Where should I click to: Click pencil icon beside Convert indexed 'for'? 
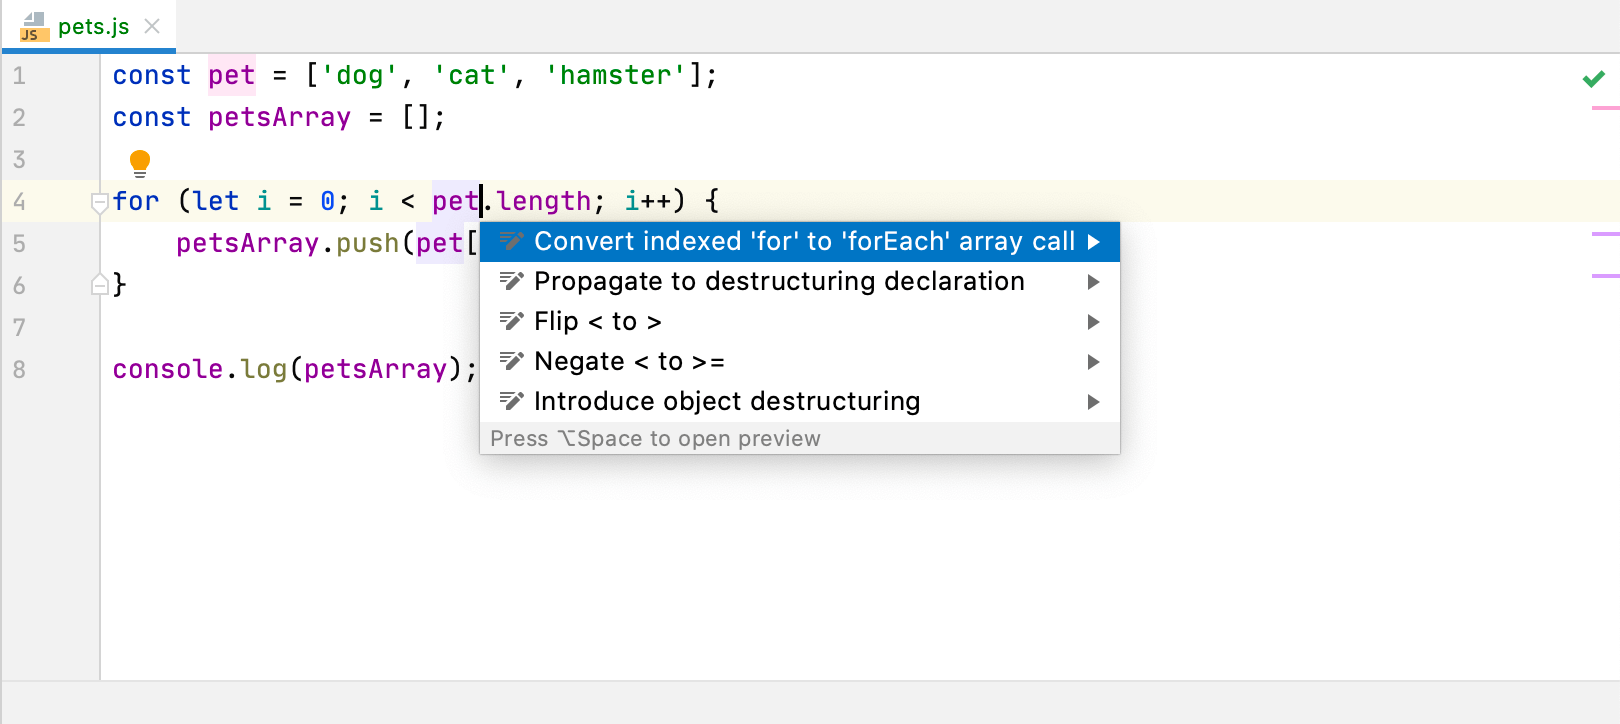click(x=511, y=241)
